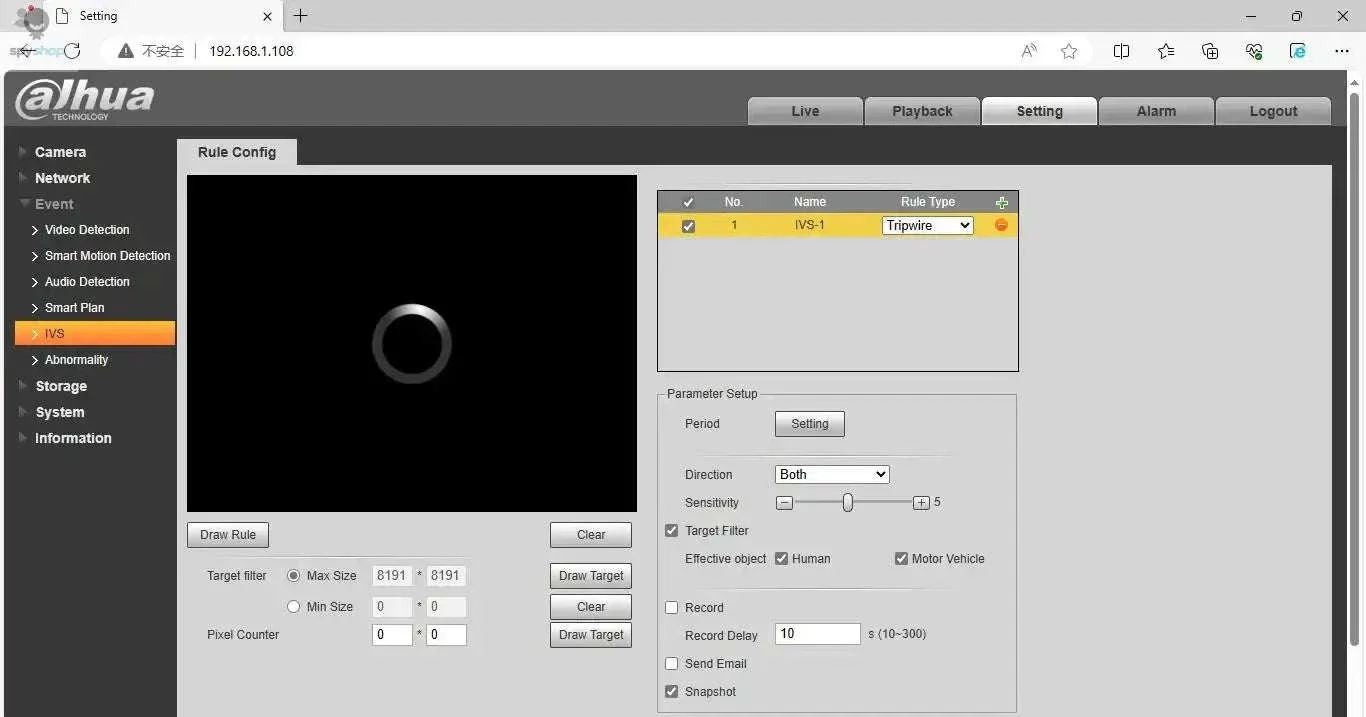1366x717 pixels.
Task: Collapse the Event menu section
Action: [x=54, y=204]
